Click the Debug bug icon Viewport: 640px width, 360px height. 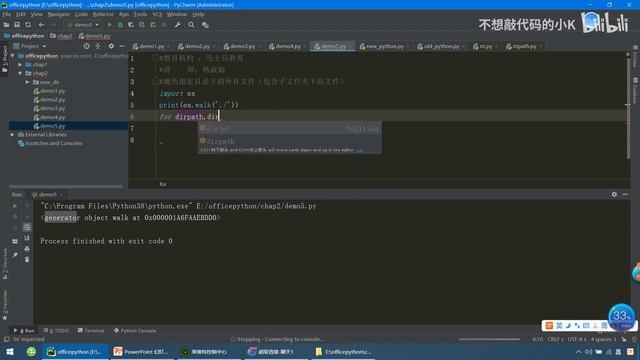[x=120, y=25]
